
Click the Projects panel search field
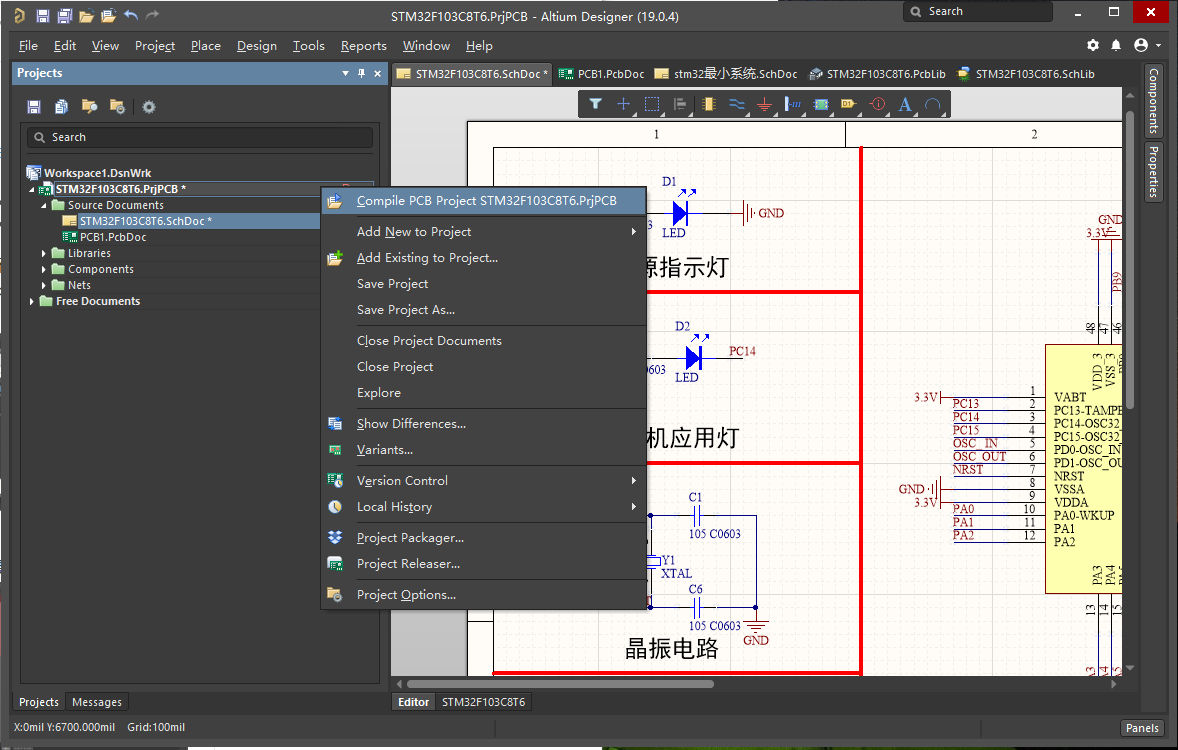click(200, 138)
